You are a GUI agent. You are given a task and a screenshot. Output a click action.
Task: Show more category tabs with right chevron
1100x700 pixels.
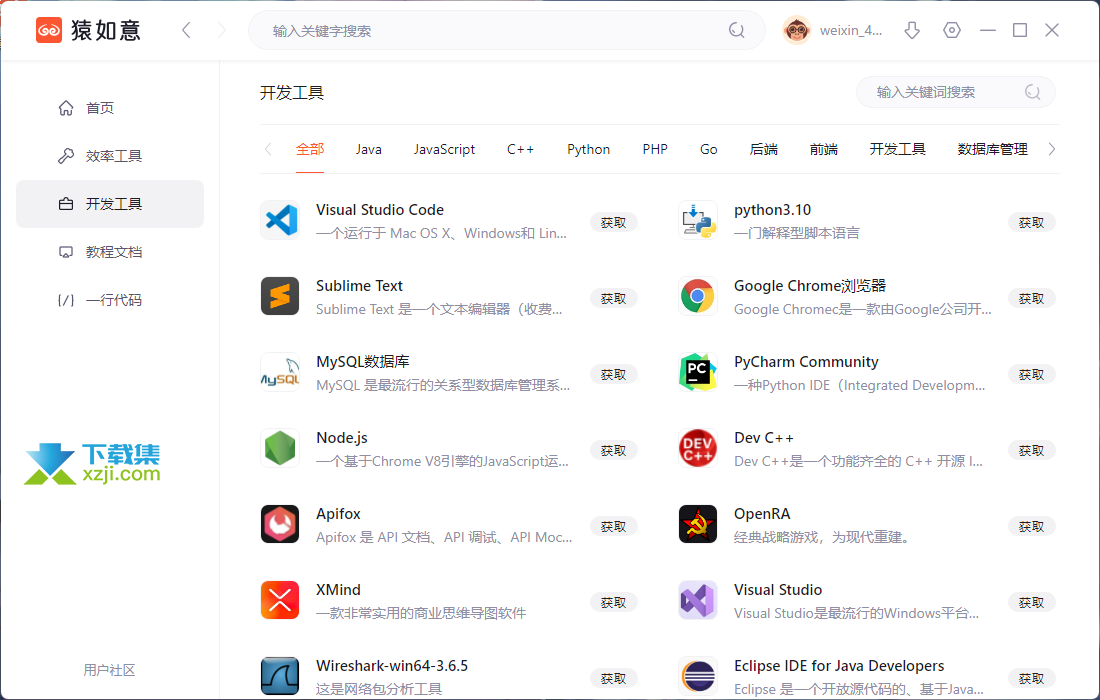(x=1052, y=149)
